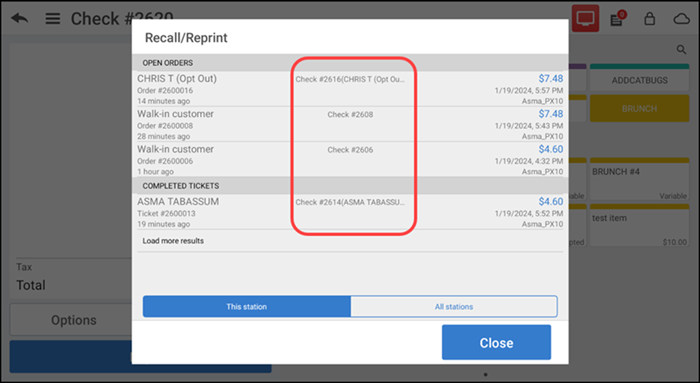Click the Options button behind dialog
Image resolution: width=700 pixels, height=383 pixels.
coord(74,320)
